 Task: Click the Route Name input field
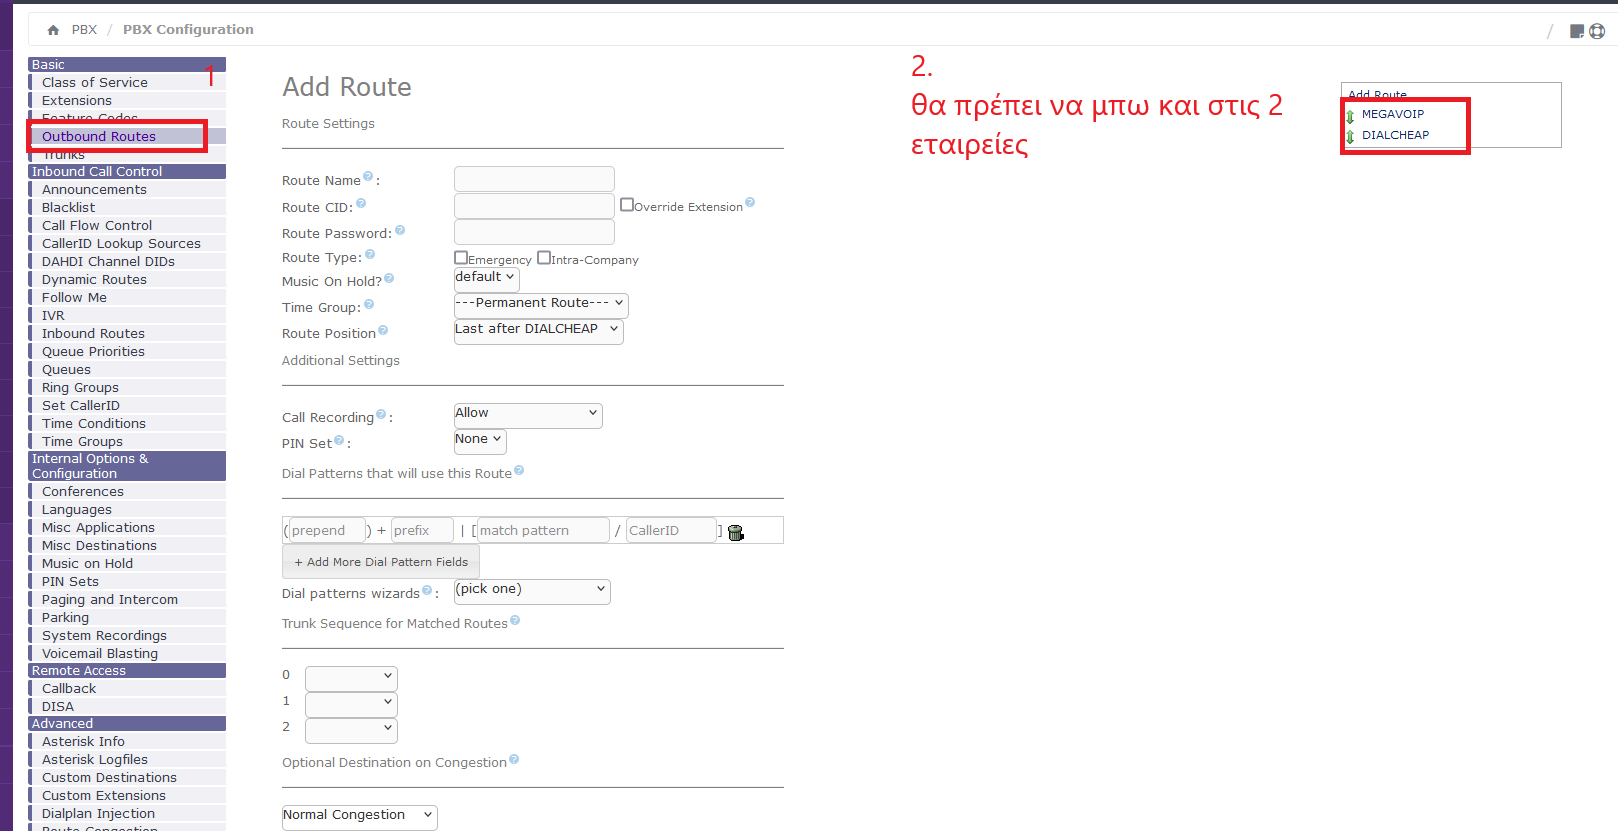pyautogui.click(x=534, y=179)
